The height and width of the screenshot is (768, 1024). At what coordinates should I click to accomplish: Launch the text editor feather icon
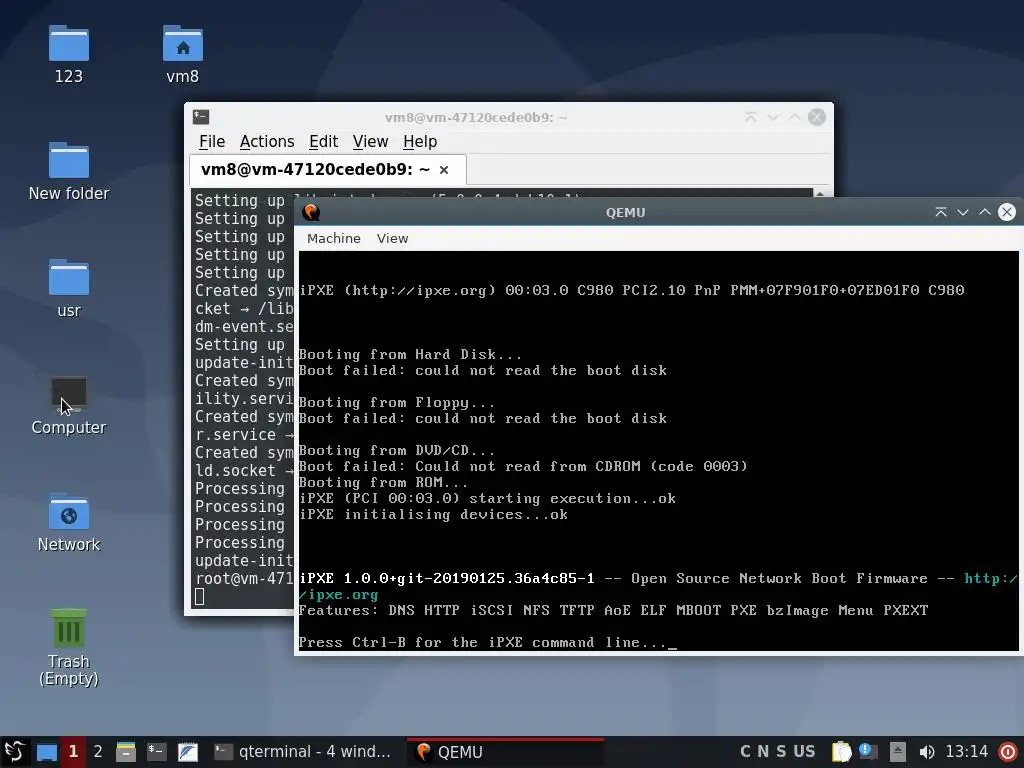(x=187, y=752)
